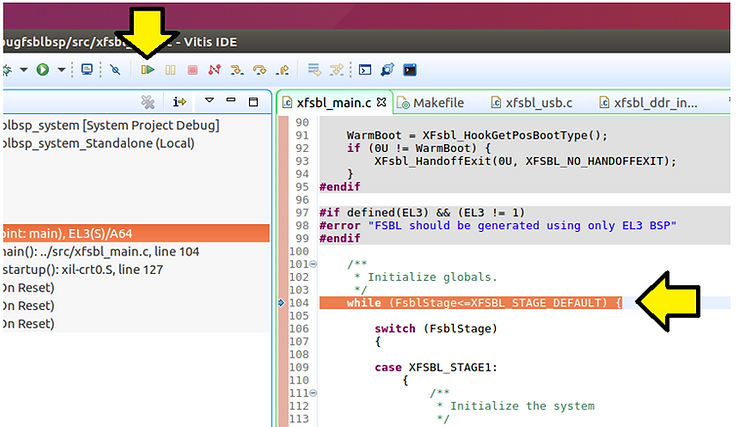Click the Disconnect debug icon
This screenshot has width=740, height=427.
coord(214,70)
